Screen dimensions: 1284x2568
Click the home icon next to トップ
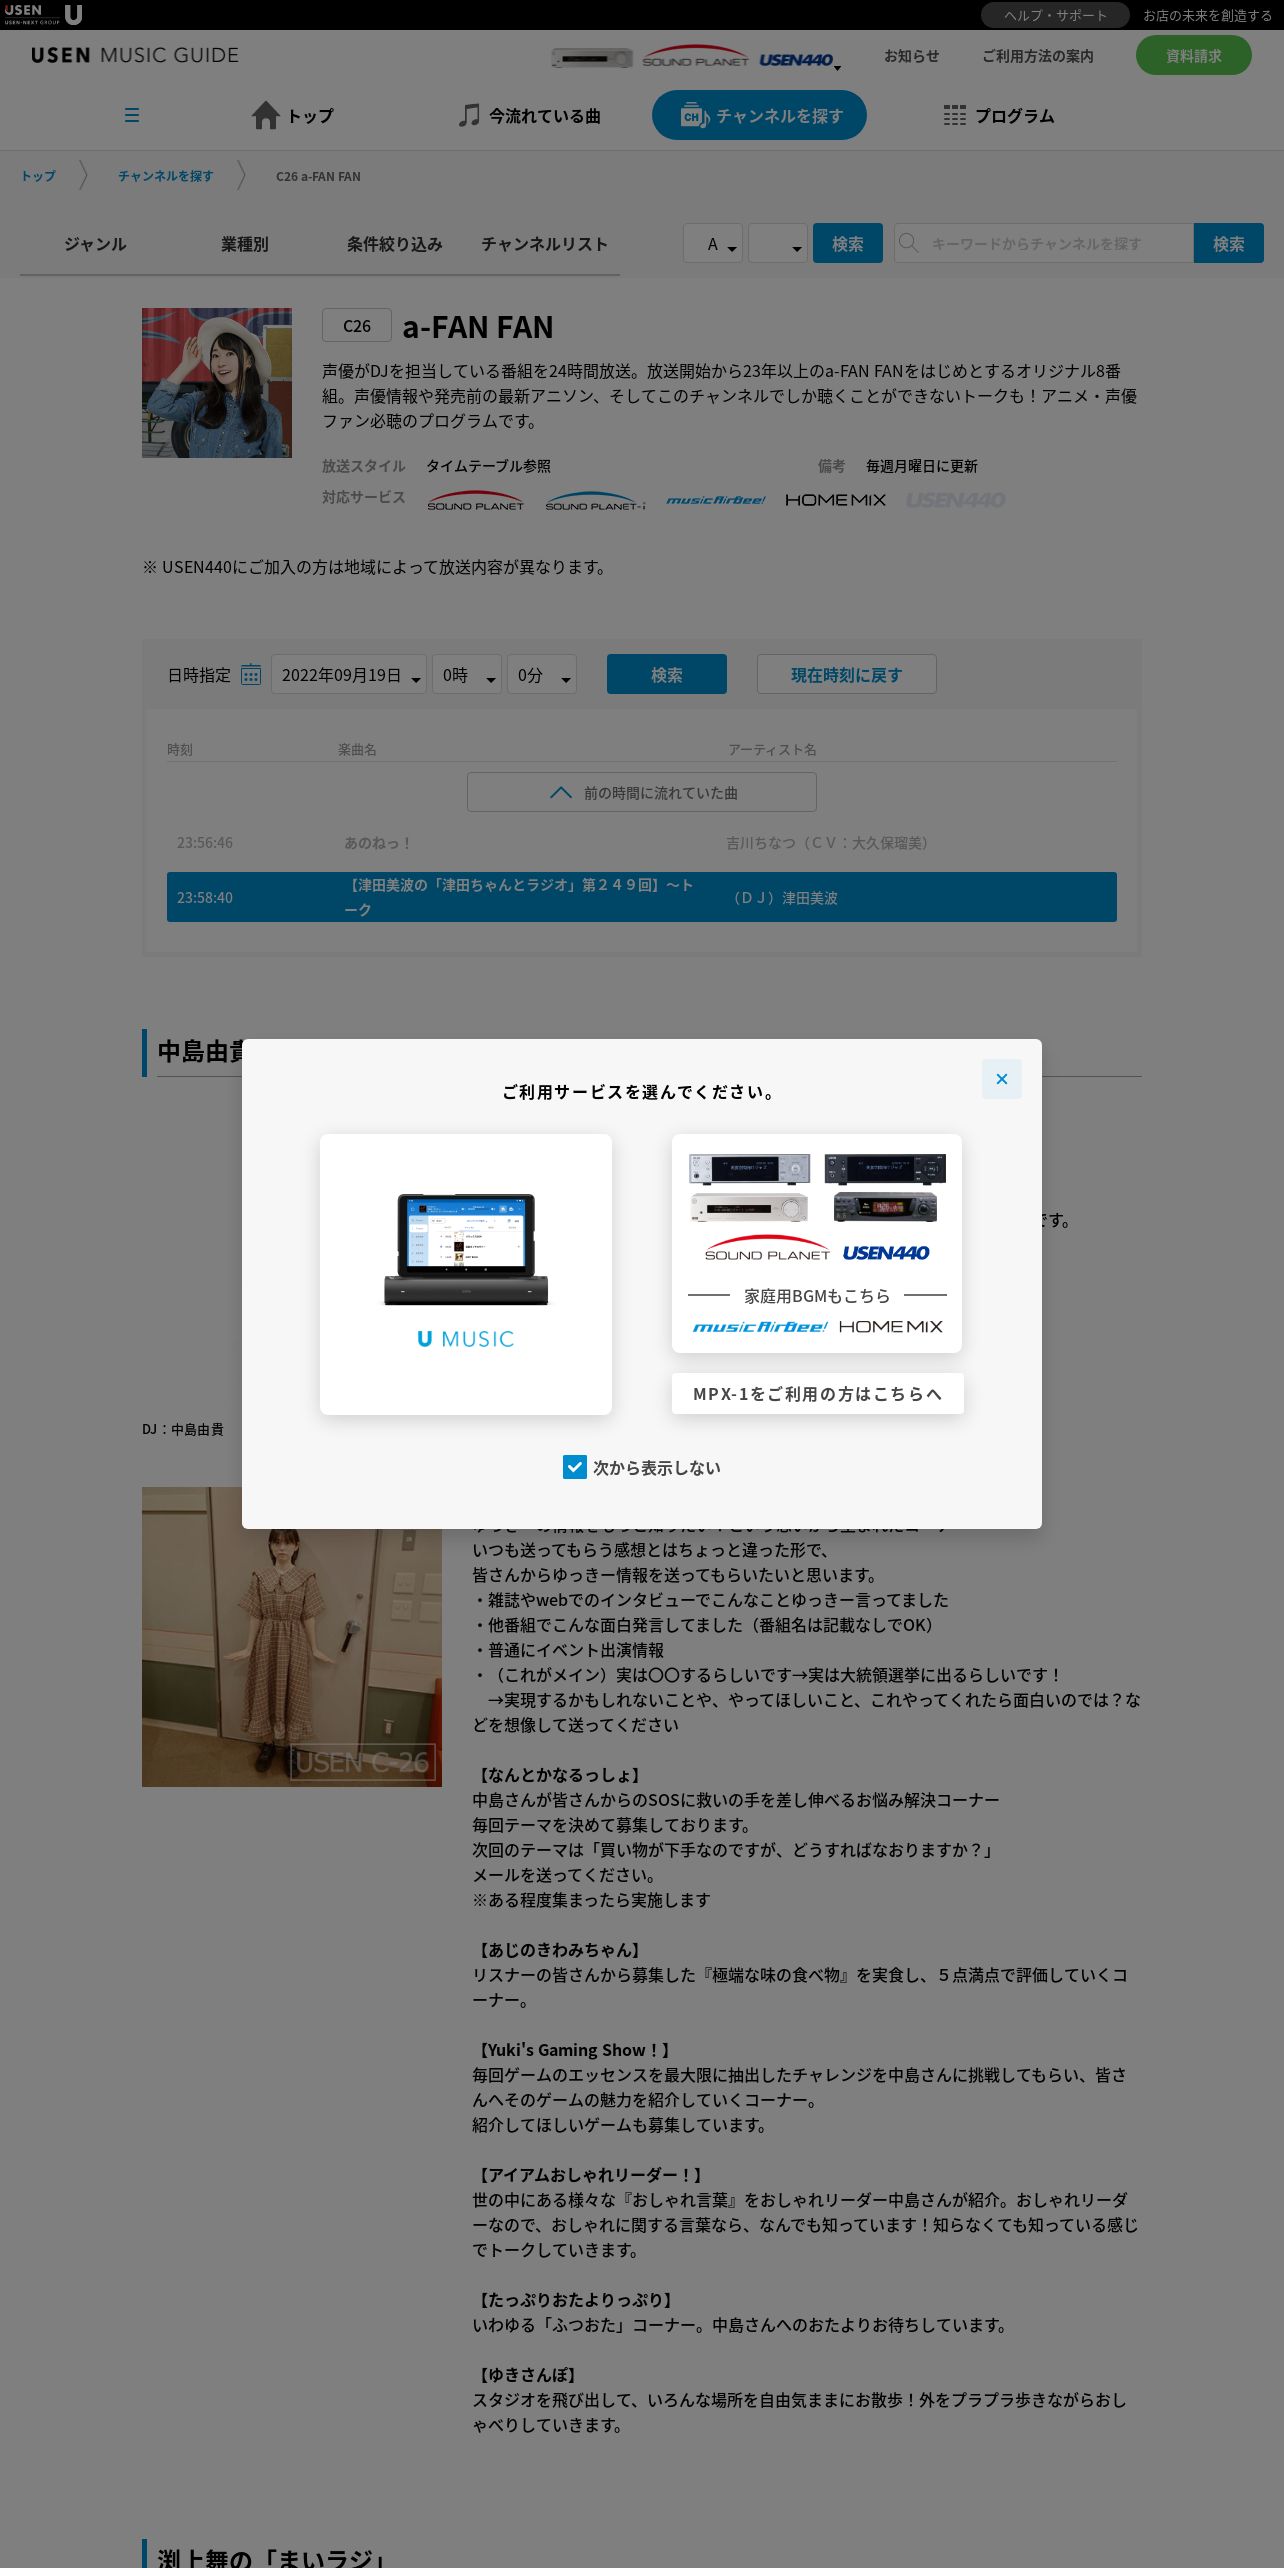pyautogui.click(x=265, y=115)
